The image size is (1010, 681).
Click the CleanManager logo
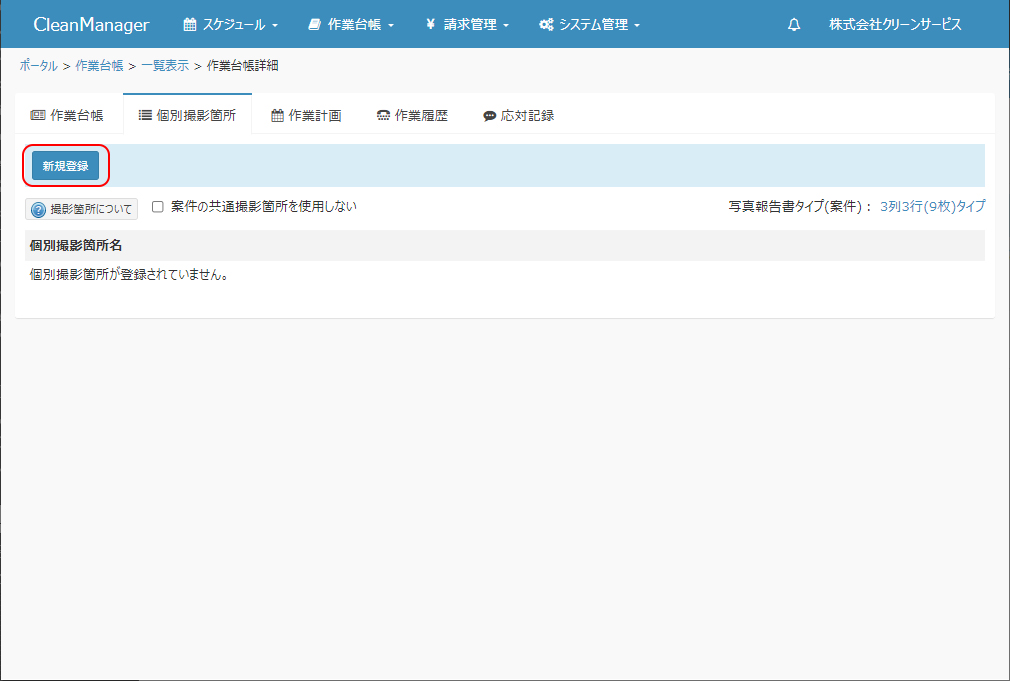(91, 25)
